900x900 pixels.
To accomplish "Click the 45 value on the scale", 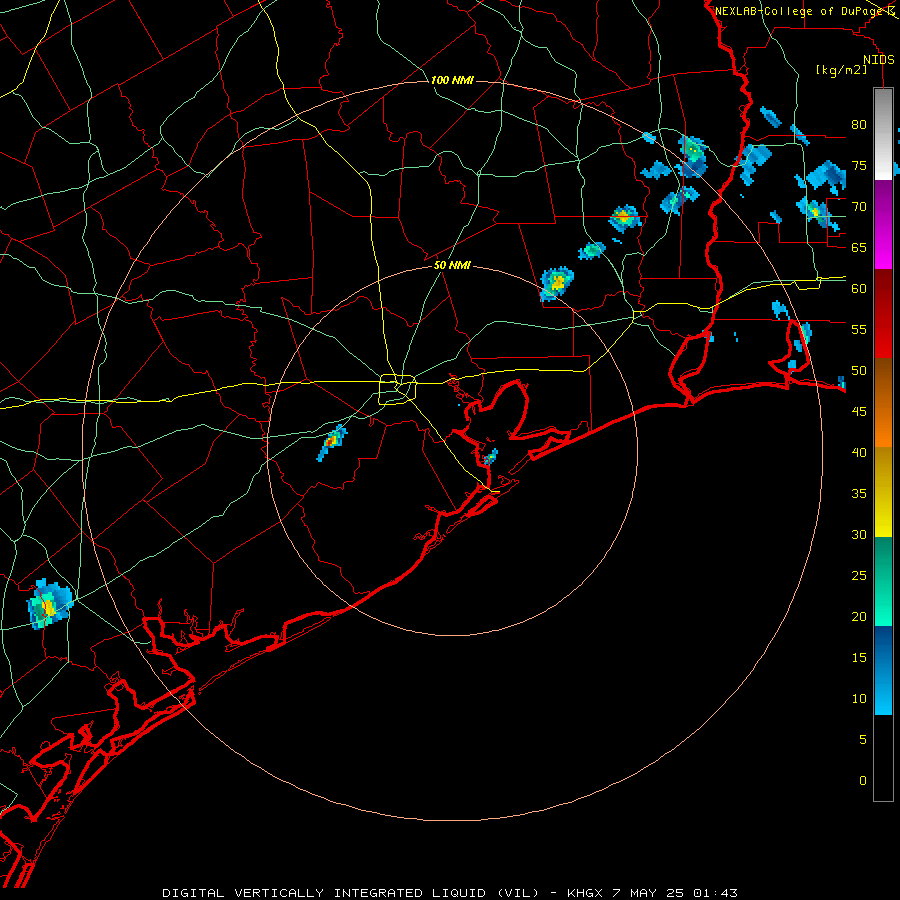I will [x=859, y=412].
